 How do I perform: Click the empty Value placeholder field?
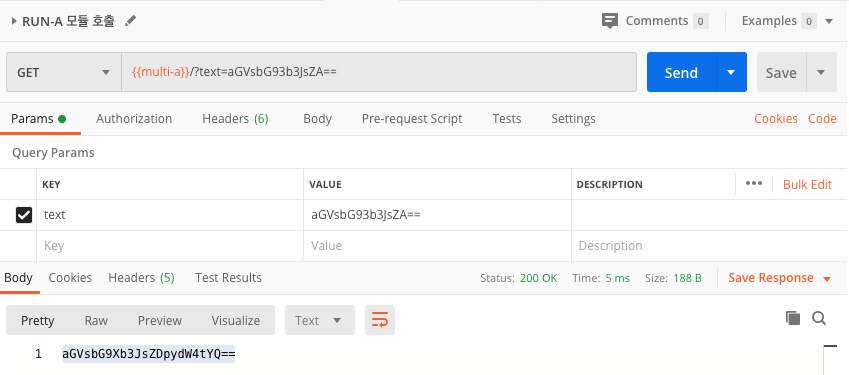click(437, 246)
